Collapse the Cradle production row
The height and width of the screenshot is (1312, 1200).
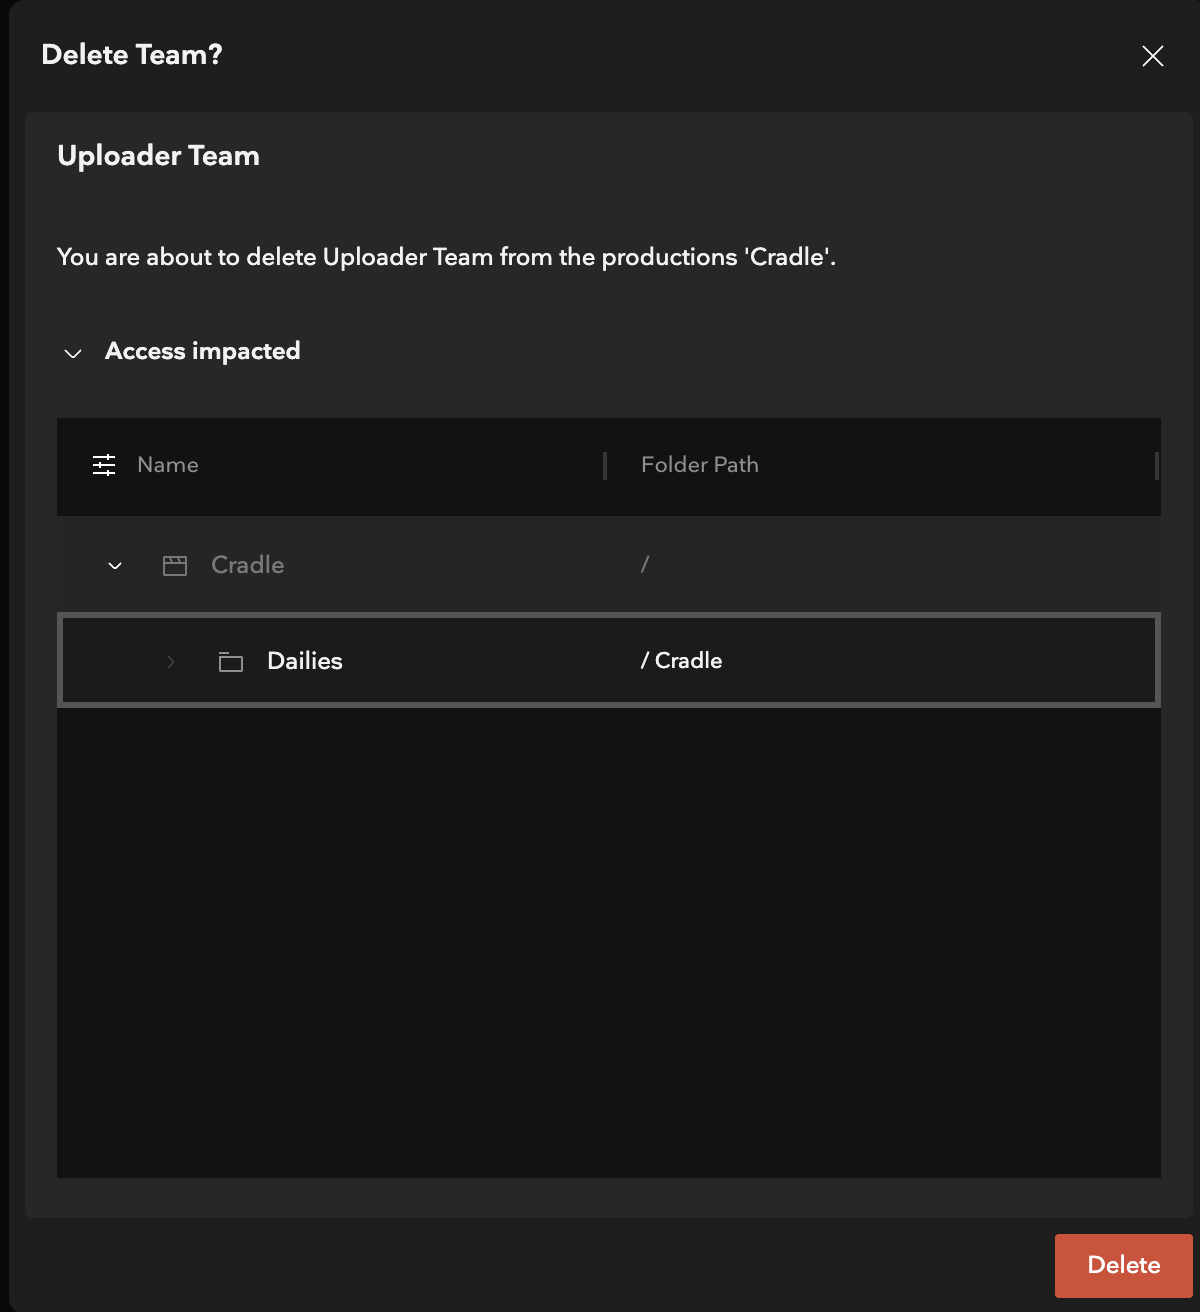(x=115, y=565)
